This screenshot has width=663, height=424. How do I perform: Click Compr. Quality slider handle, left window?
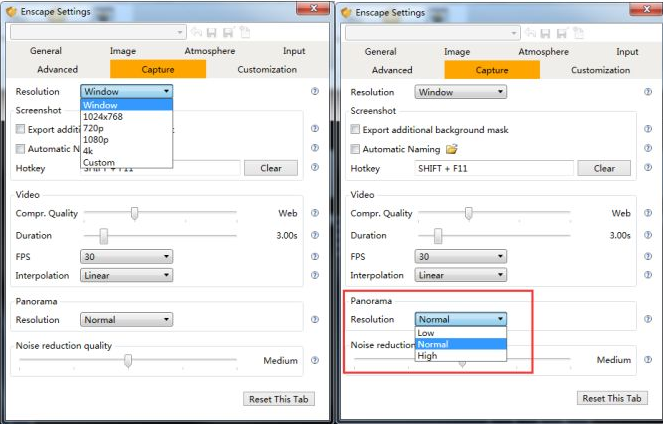[x=134, y=213]
